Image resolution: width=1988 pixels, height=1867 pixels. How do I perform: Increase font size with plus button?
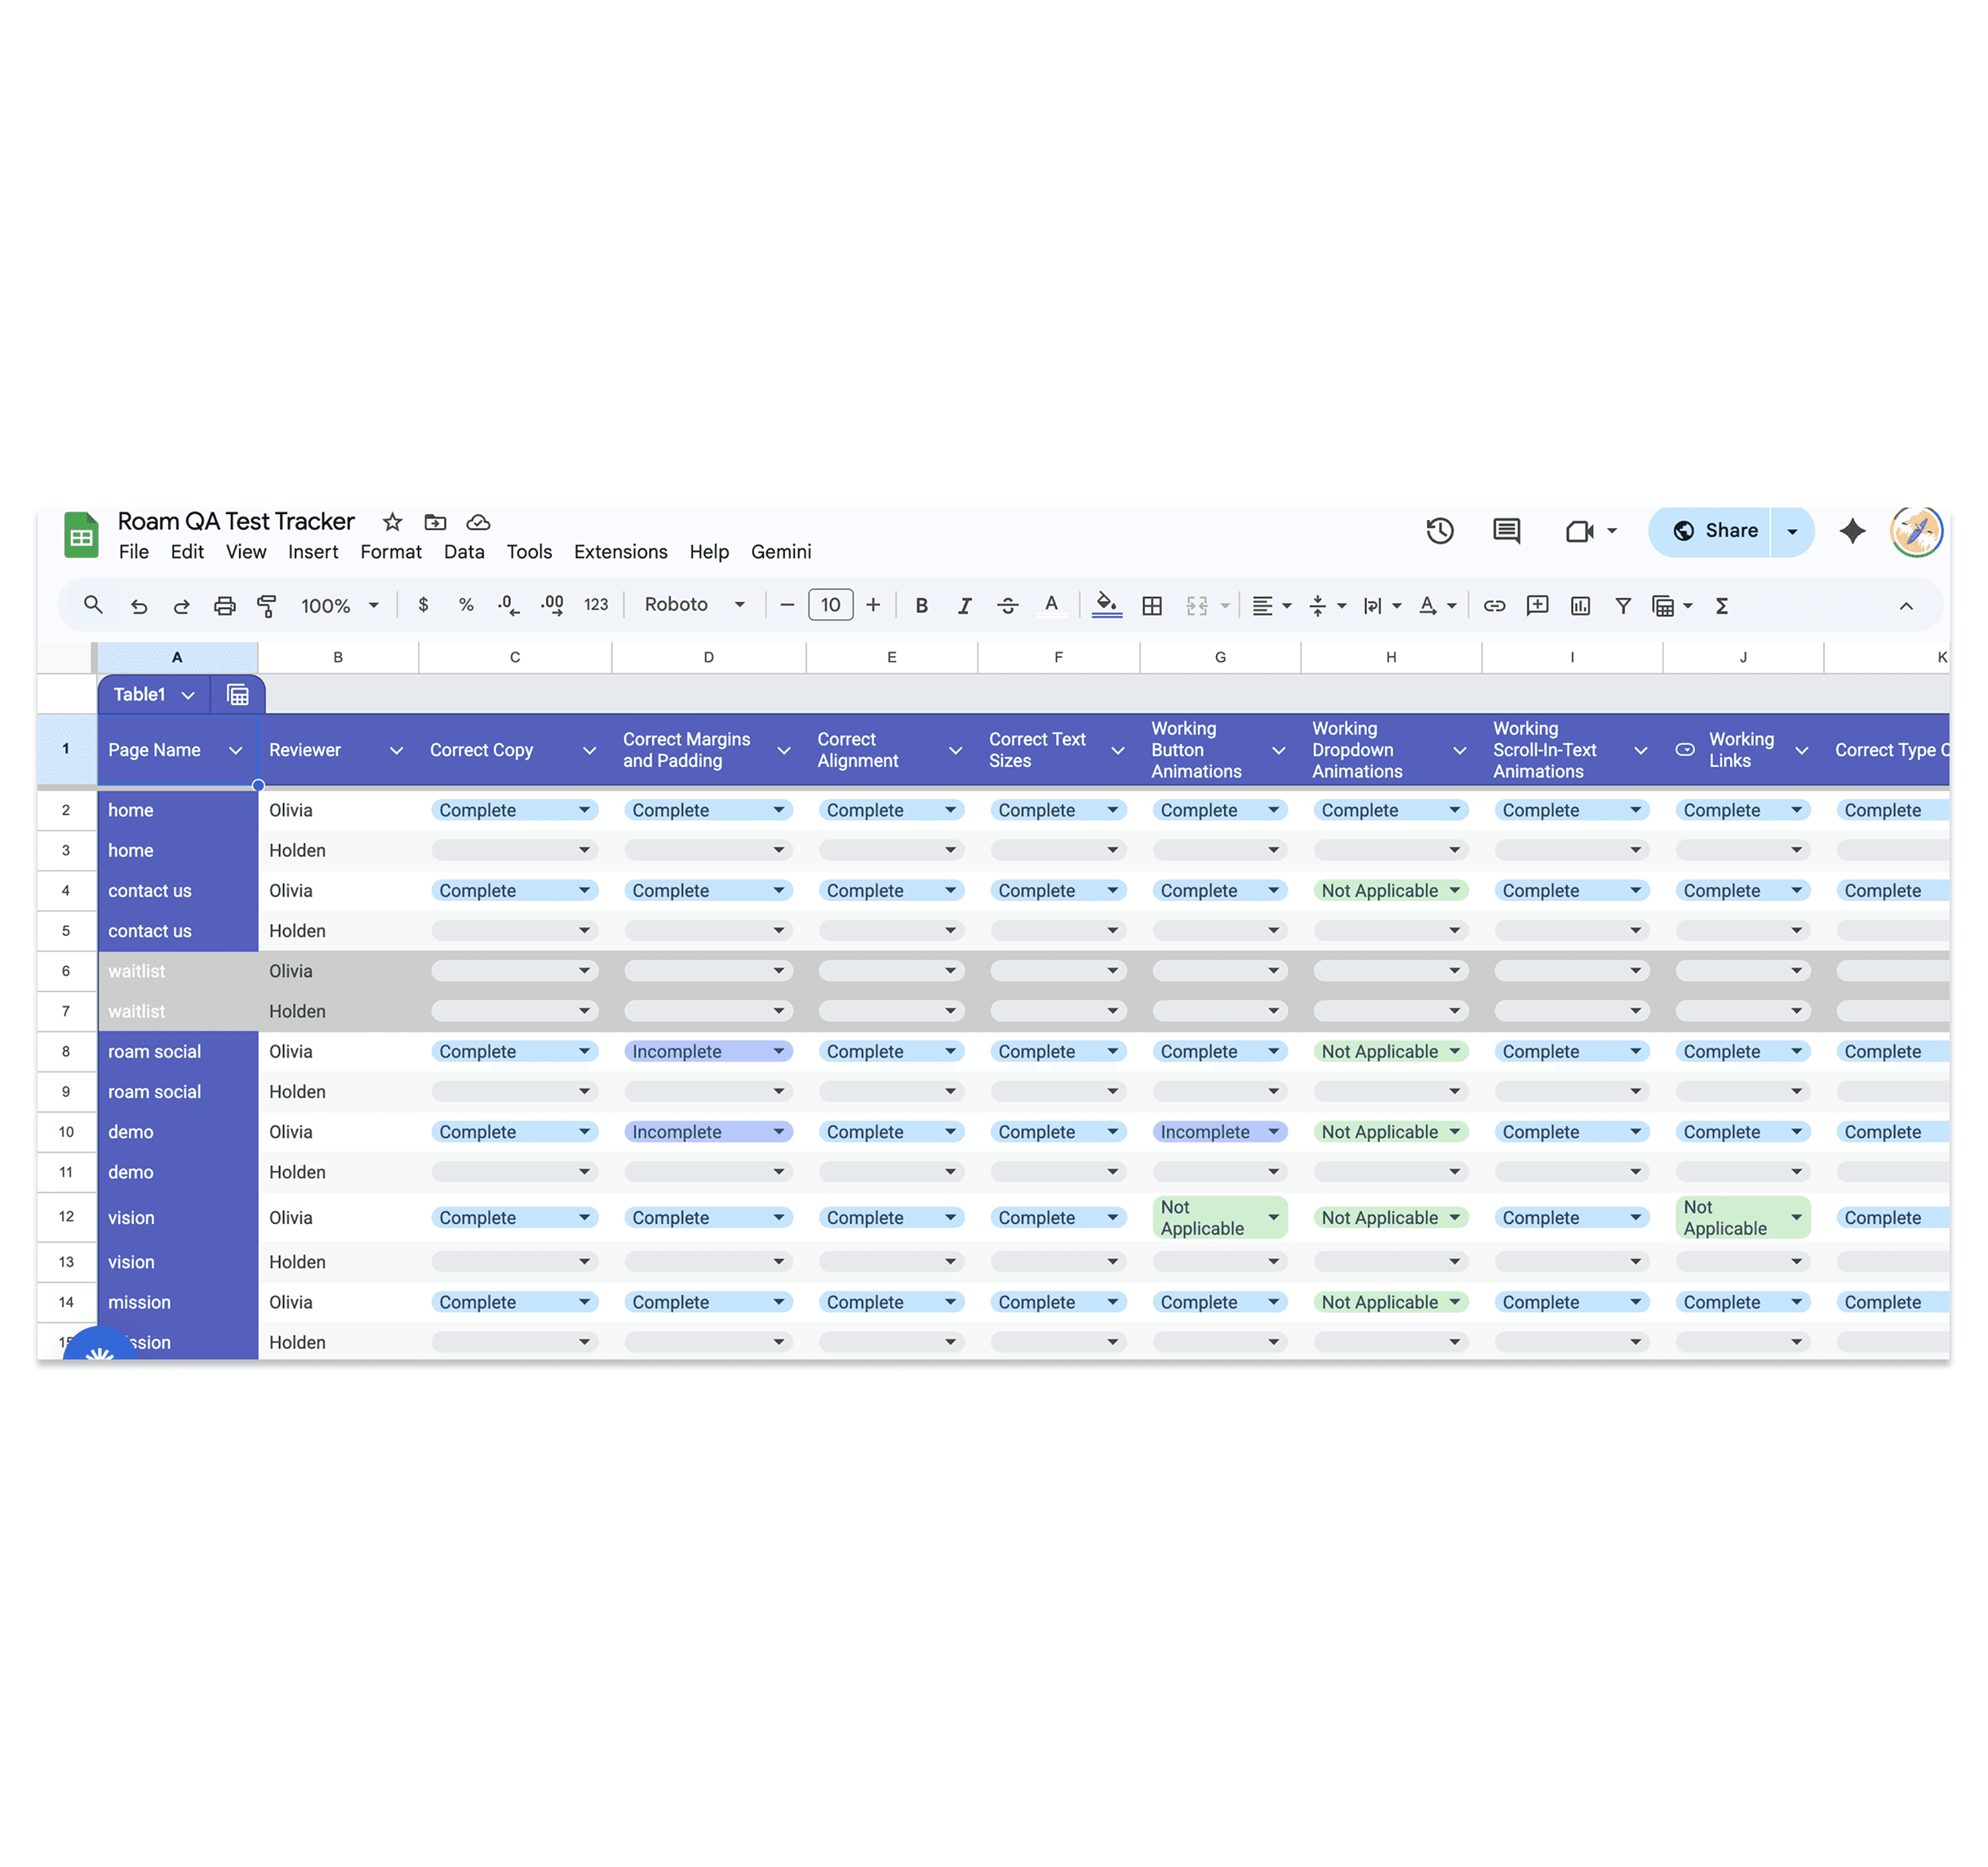click(x=873, y=605)
